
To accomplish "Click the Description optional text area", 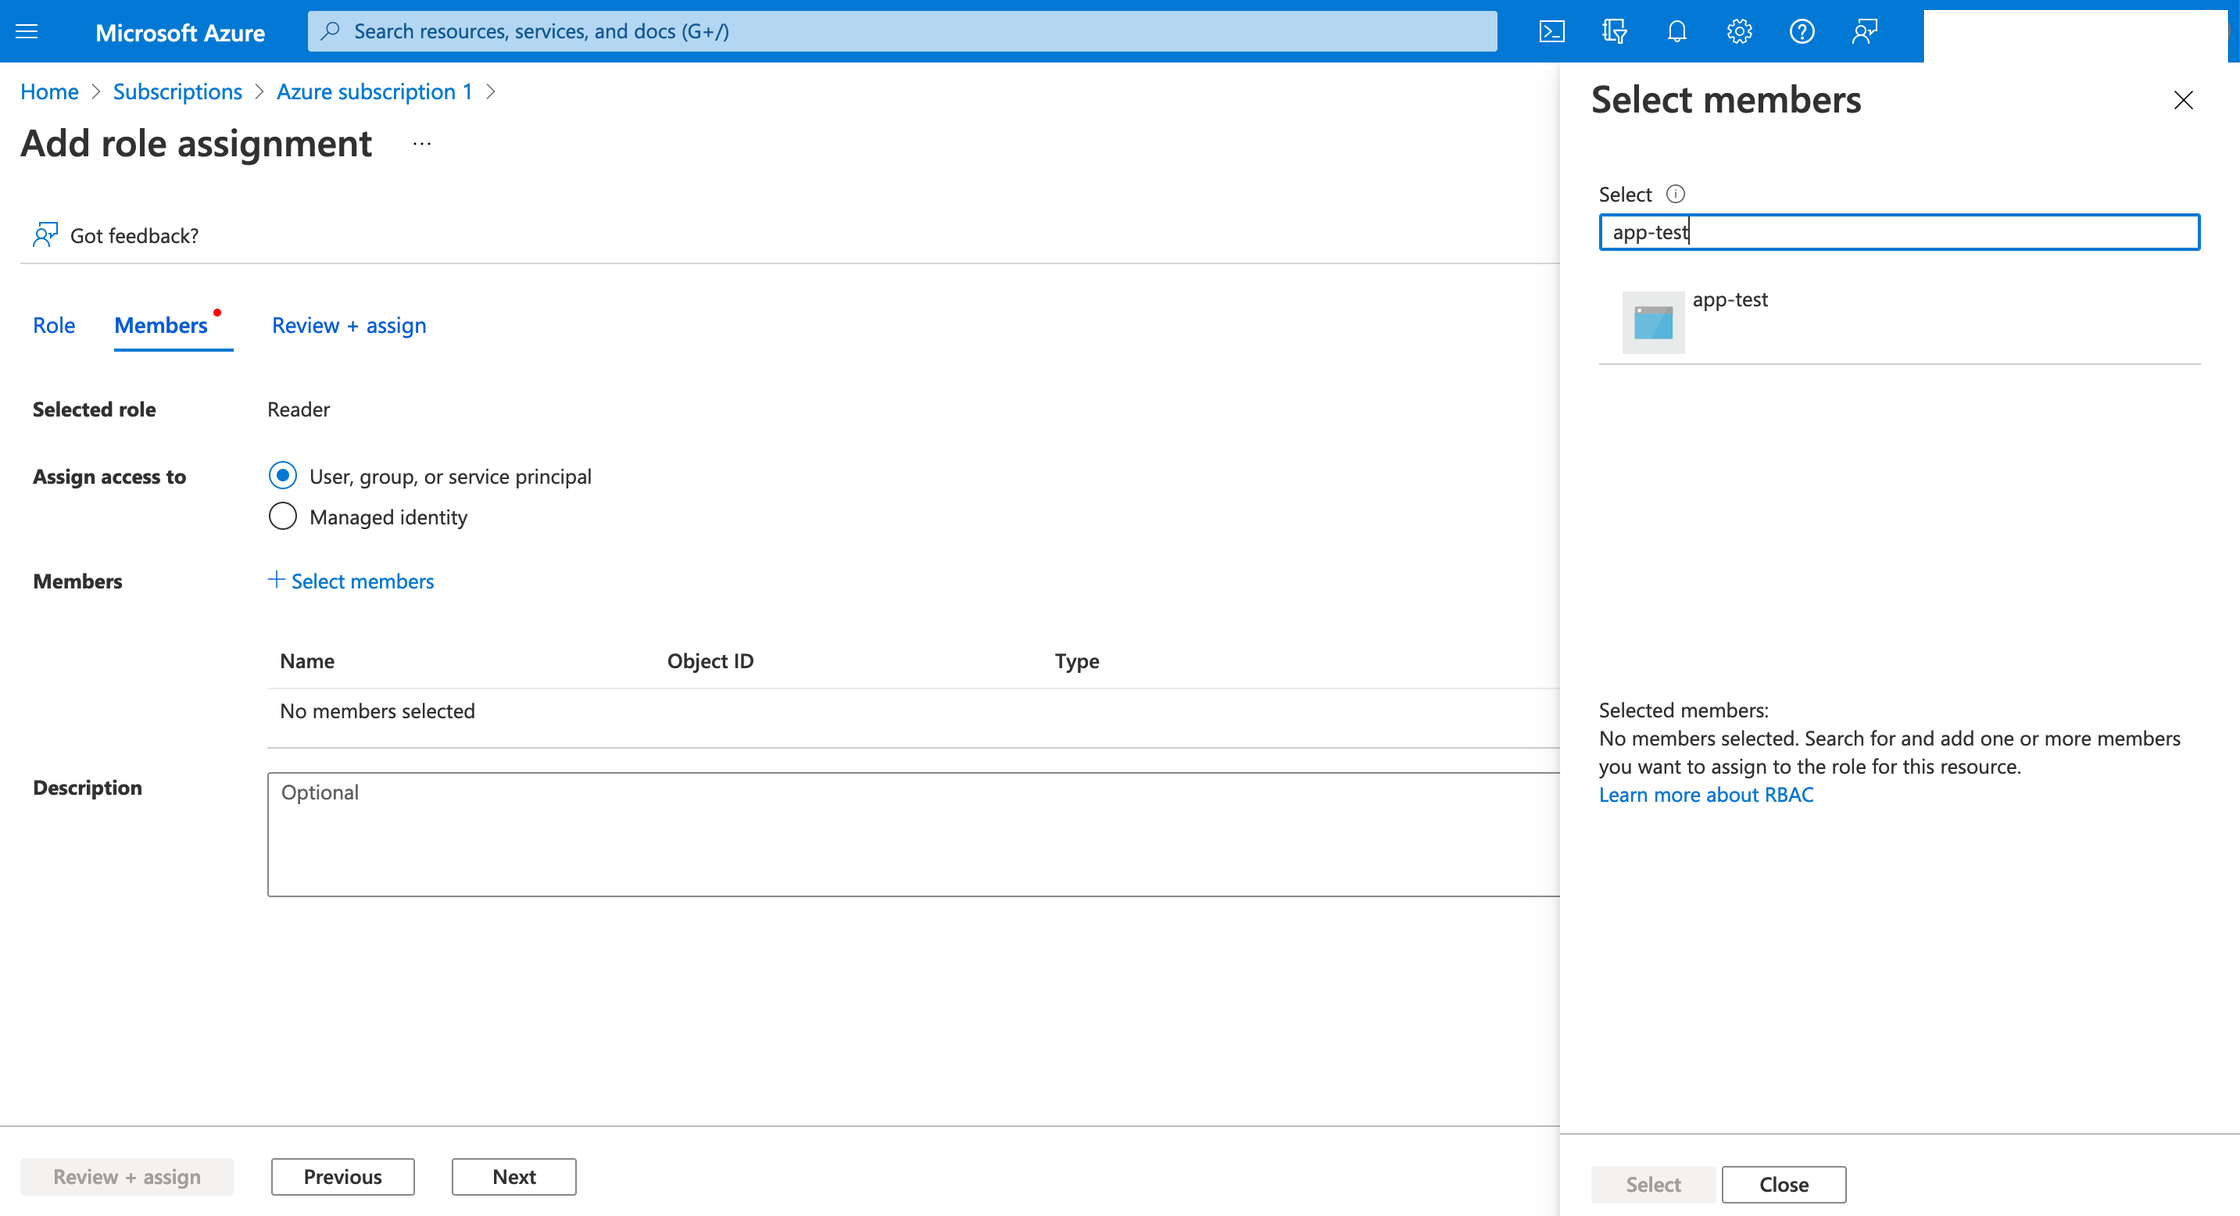I will pos(913,834).
